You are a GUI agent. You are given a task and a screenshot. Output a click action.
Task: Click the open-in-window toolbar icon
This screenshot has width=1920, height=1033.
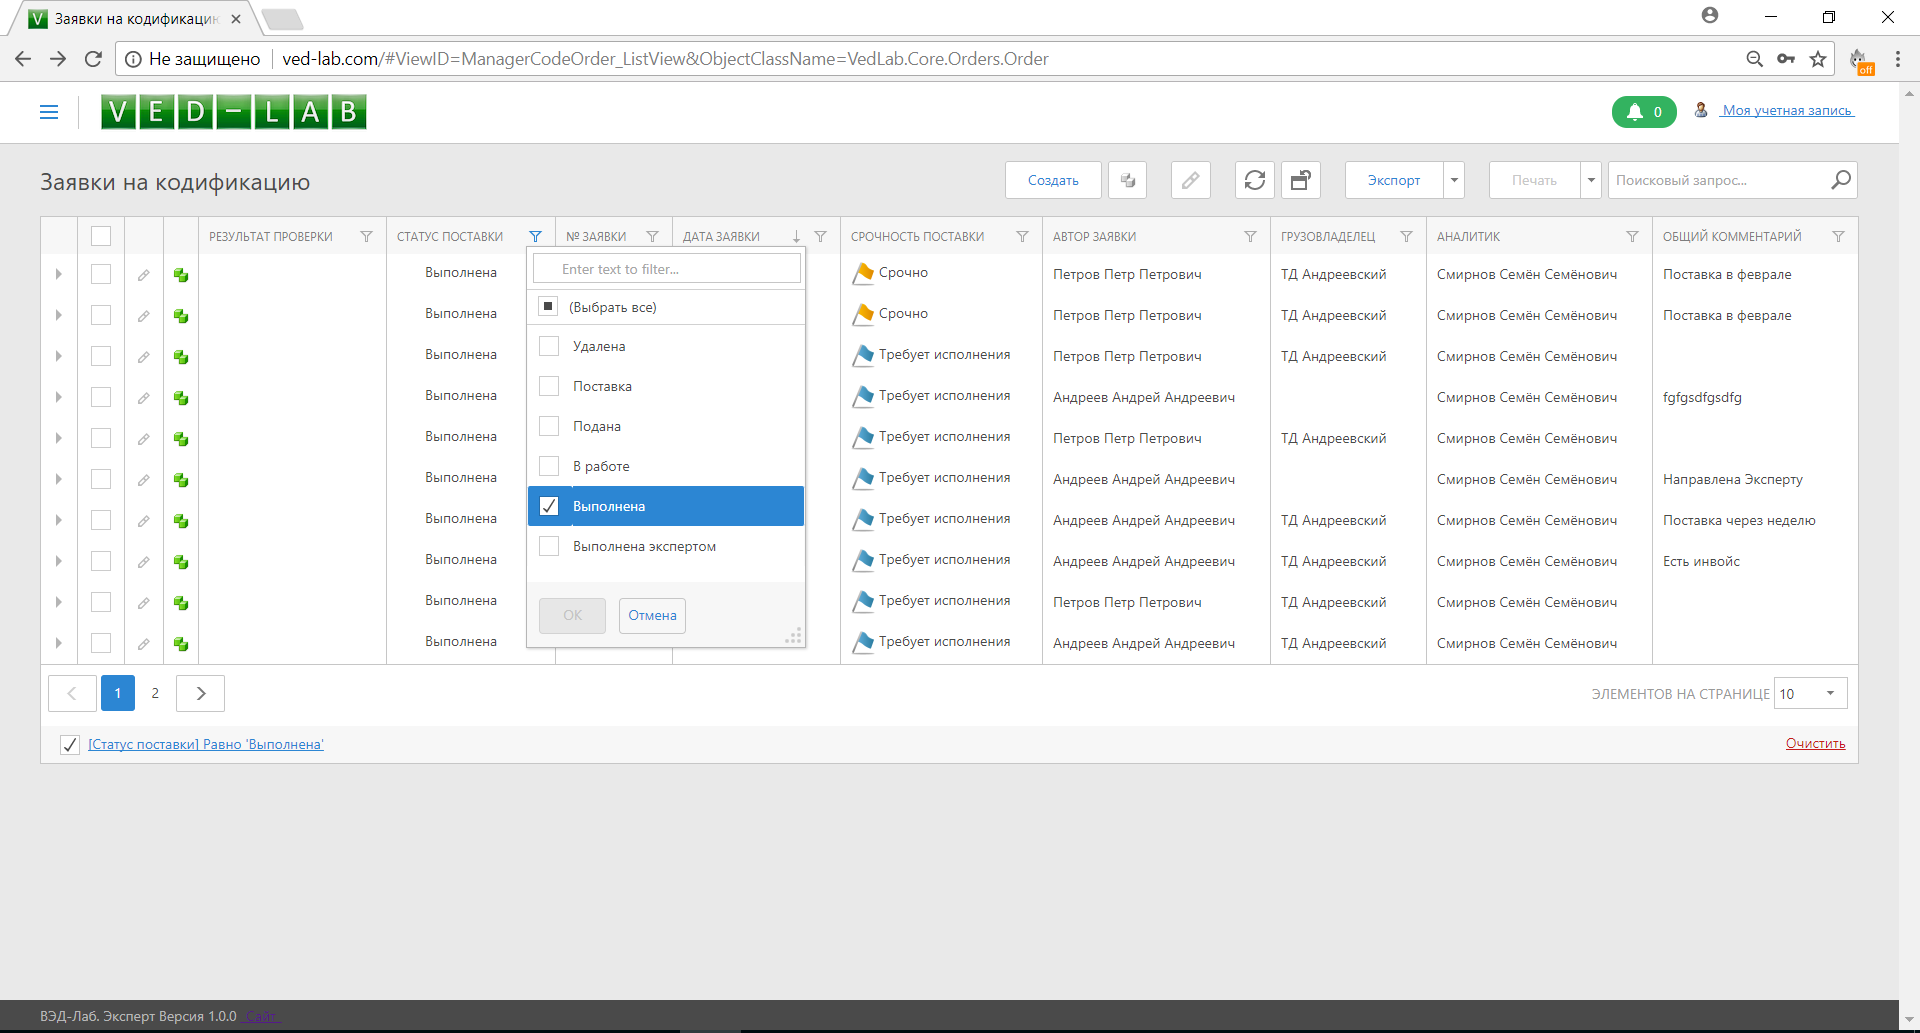(x=1301, y=180)
